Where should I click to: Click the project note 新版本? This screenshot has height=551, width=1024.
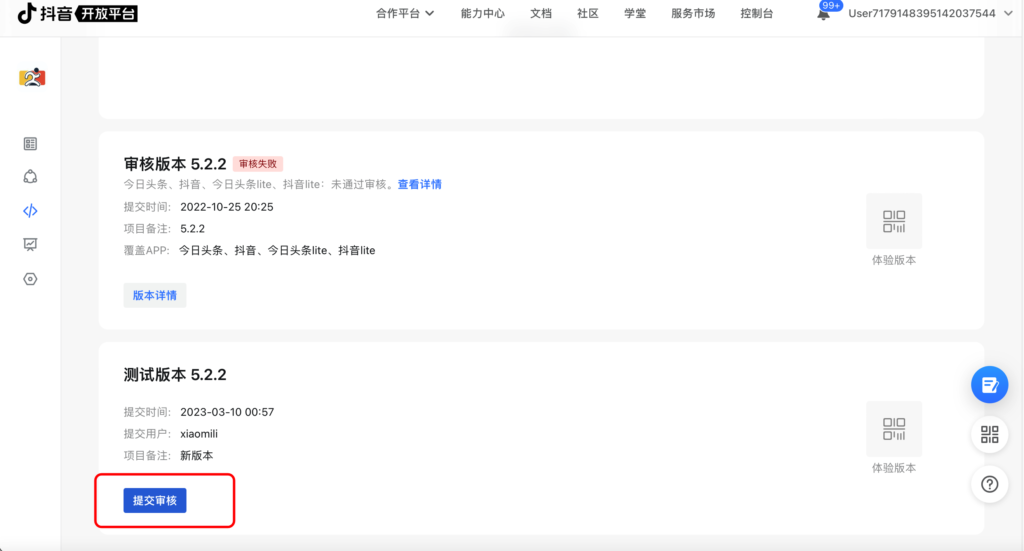click(197, 456)
